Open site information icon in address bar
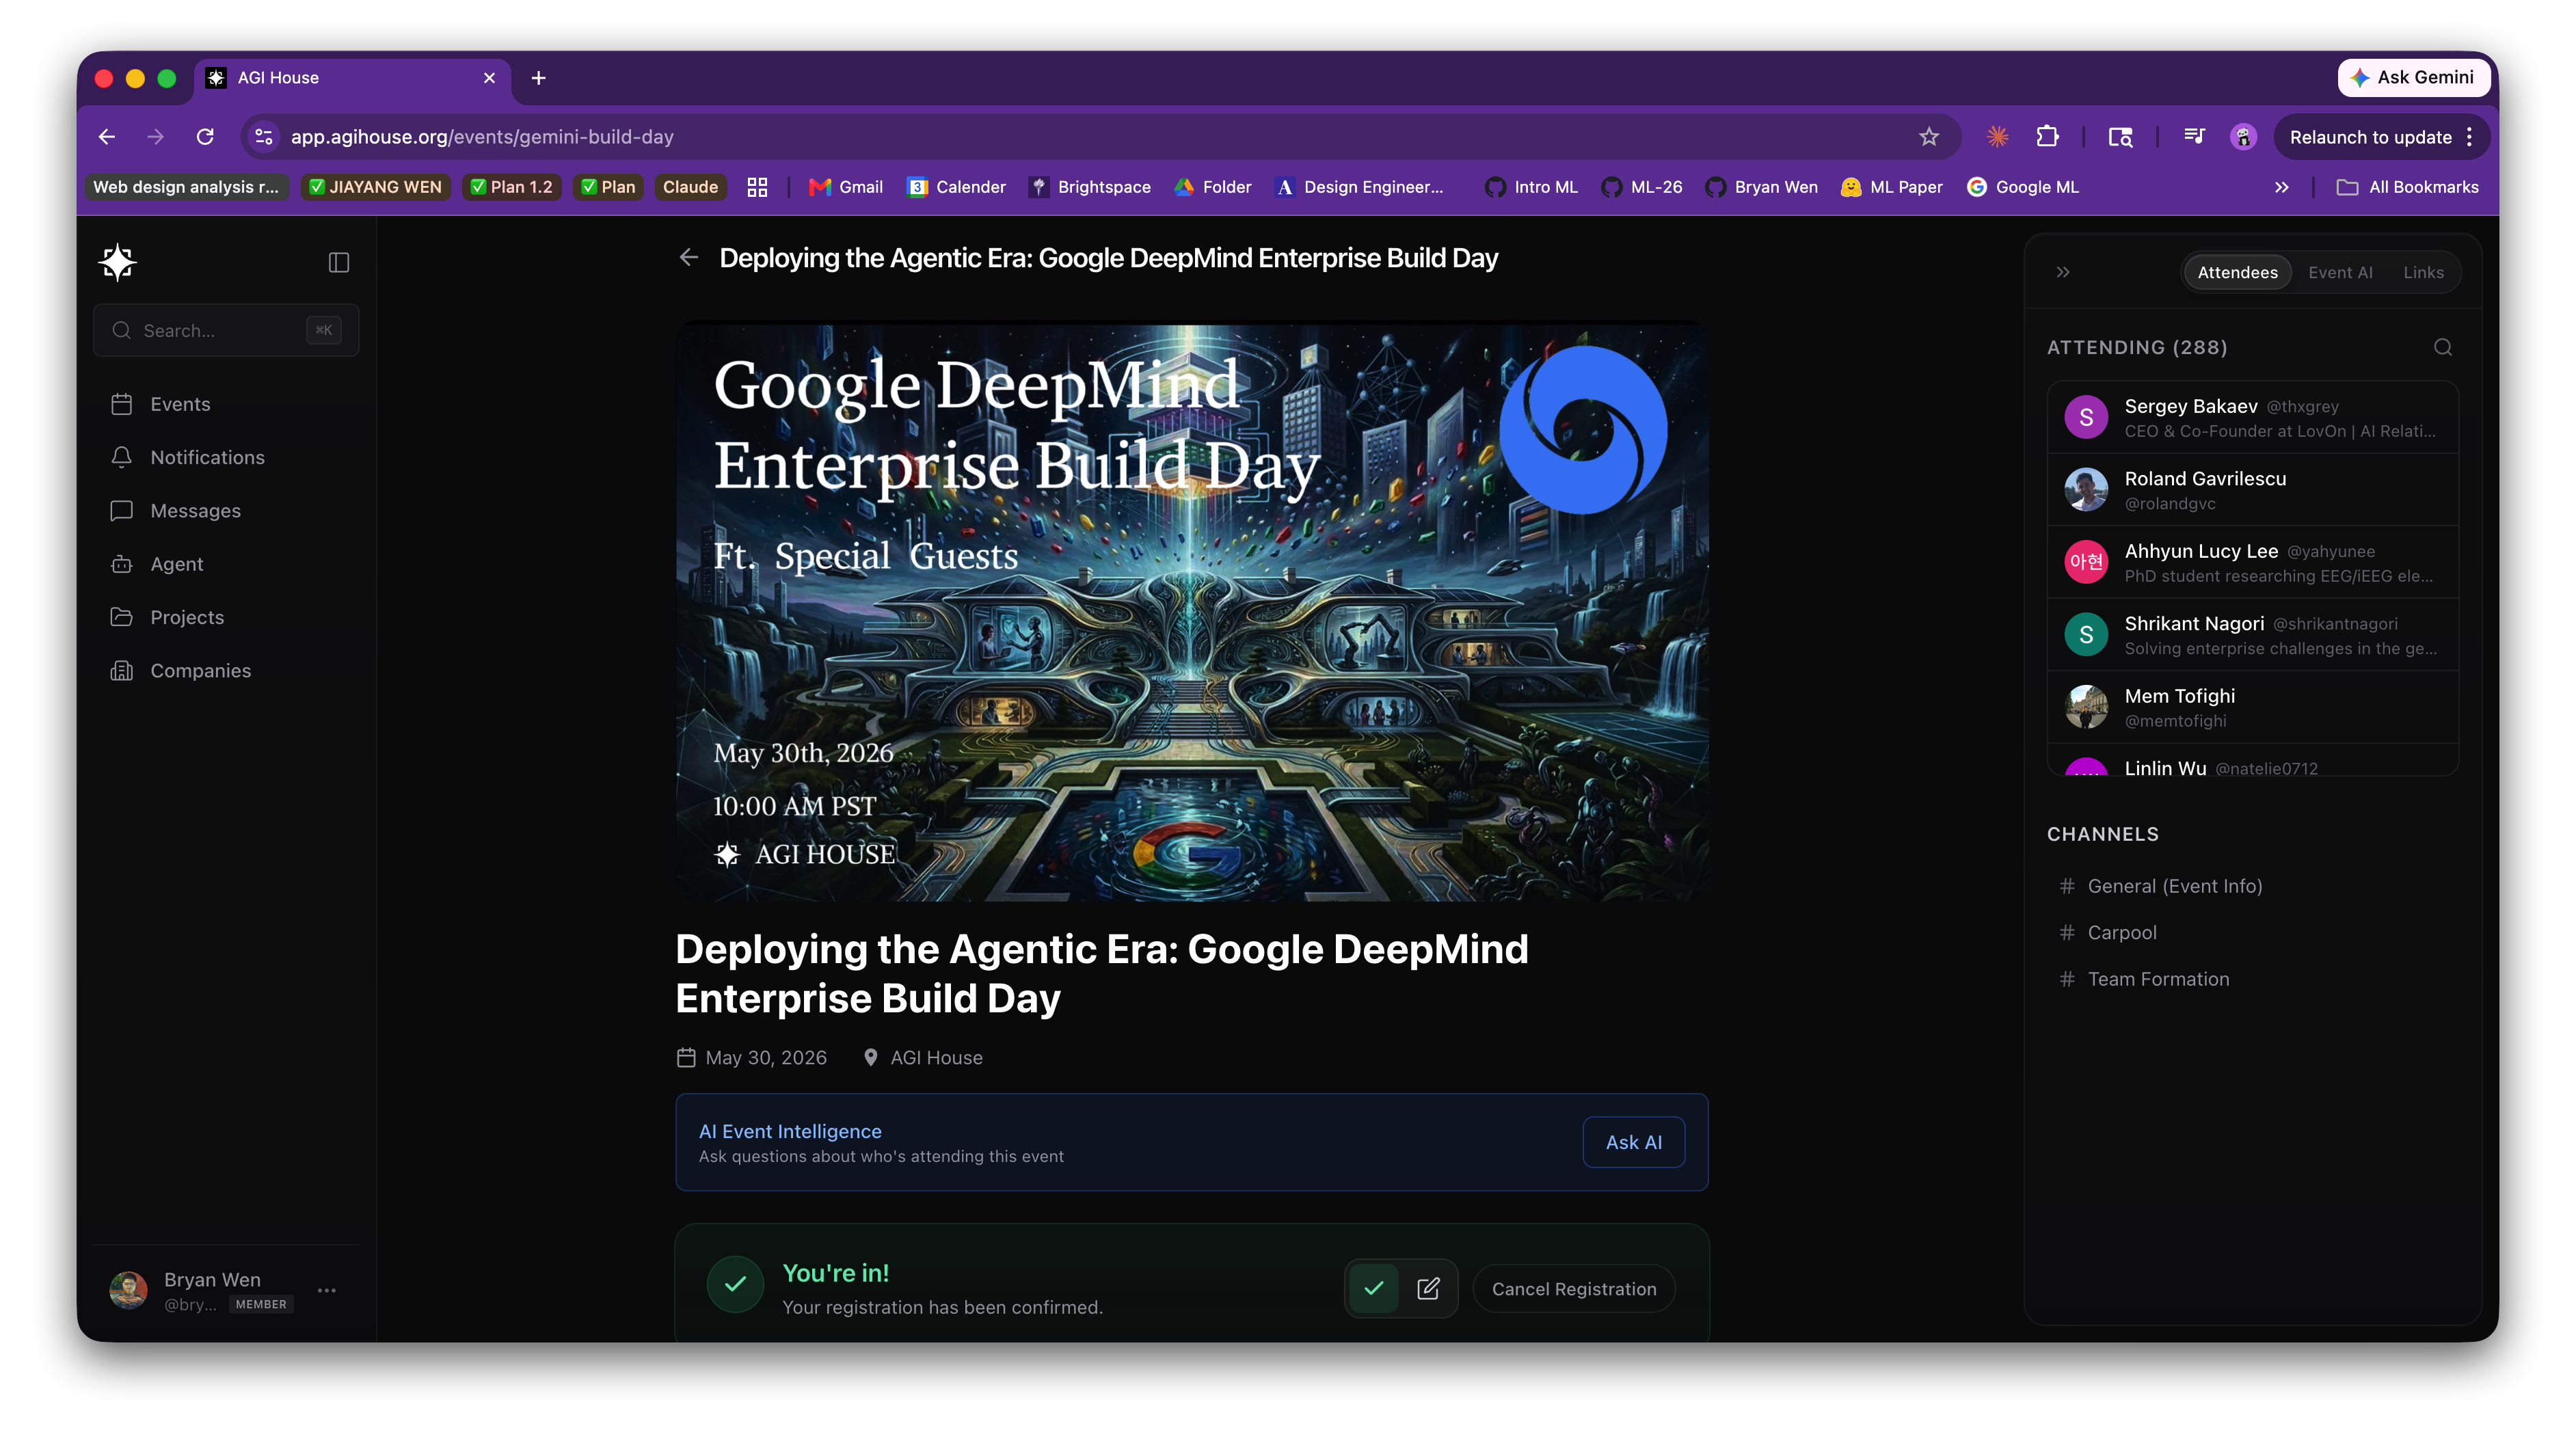2576x1445 pixels. (x=264, y=137)
